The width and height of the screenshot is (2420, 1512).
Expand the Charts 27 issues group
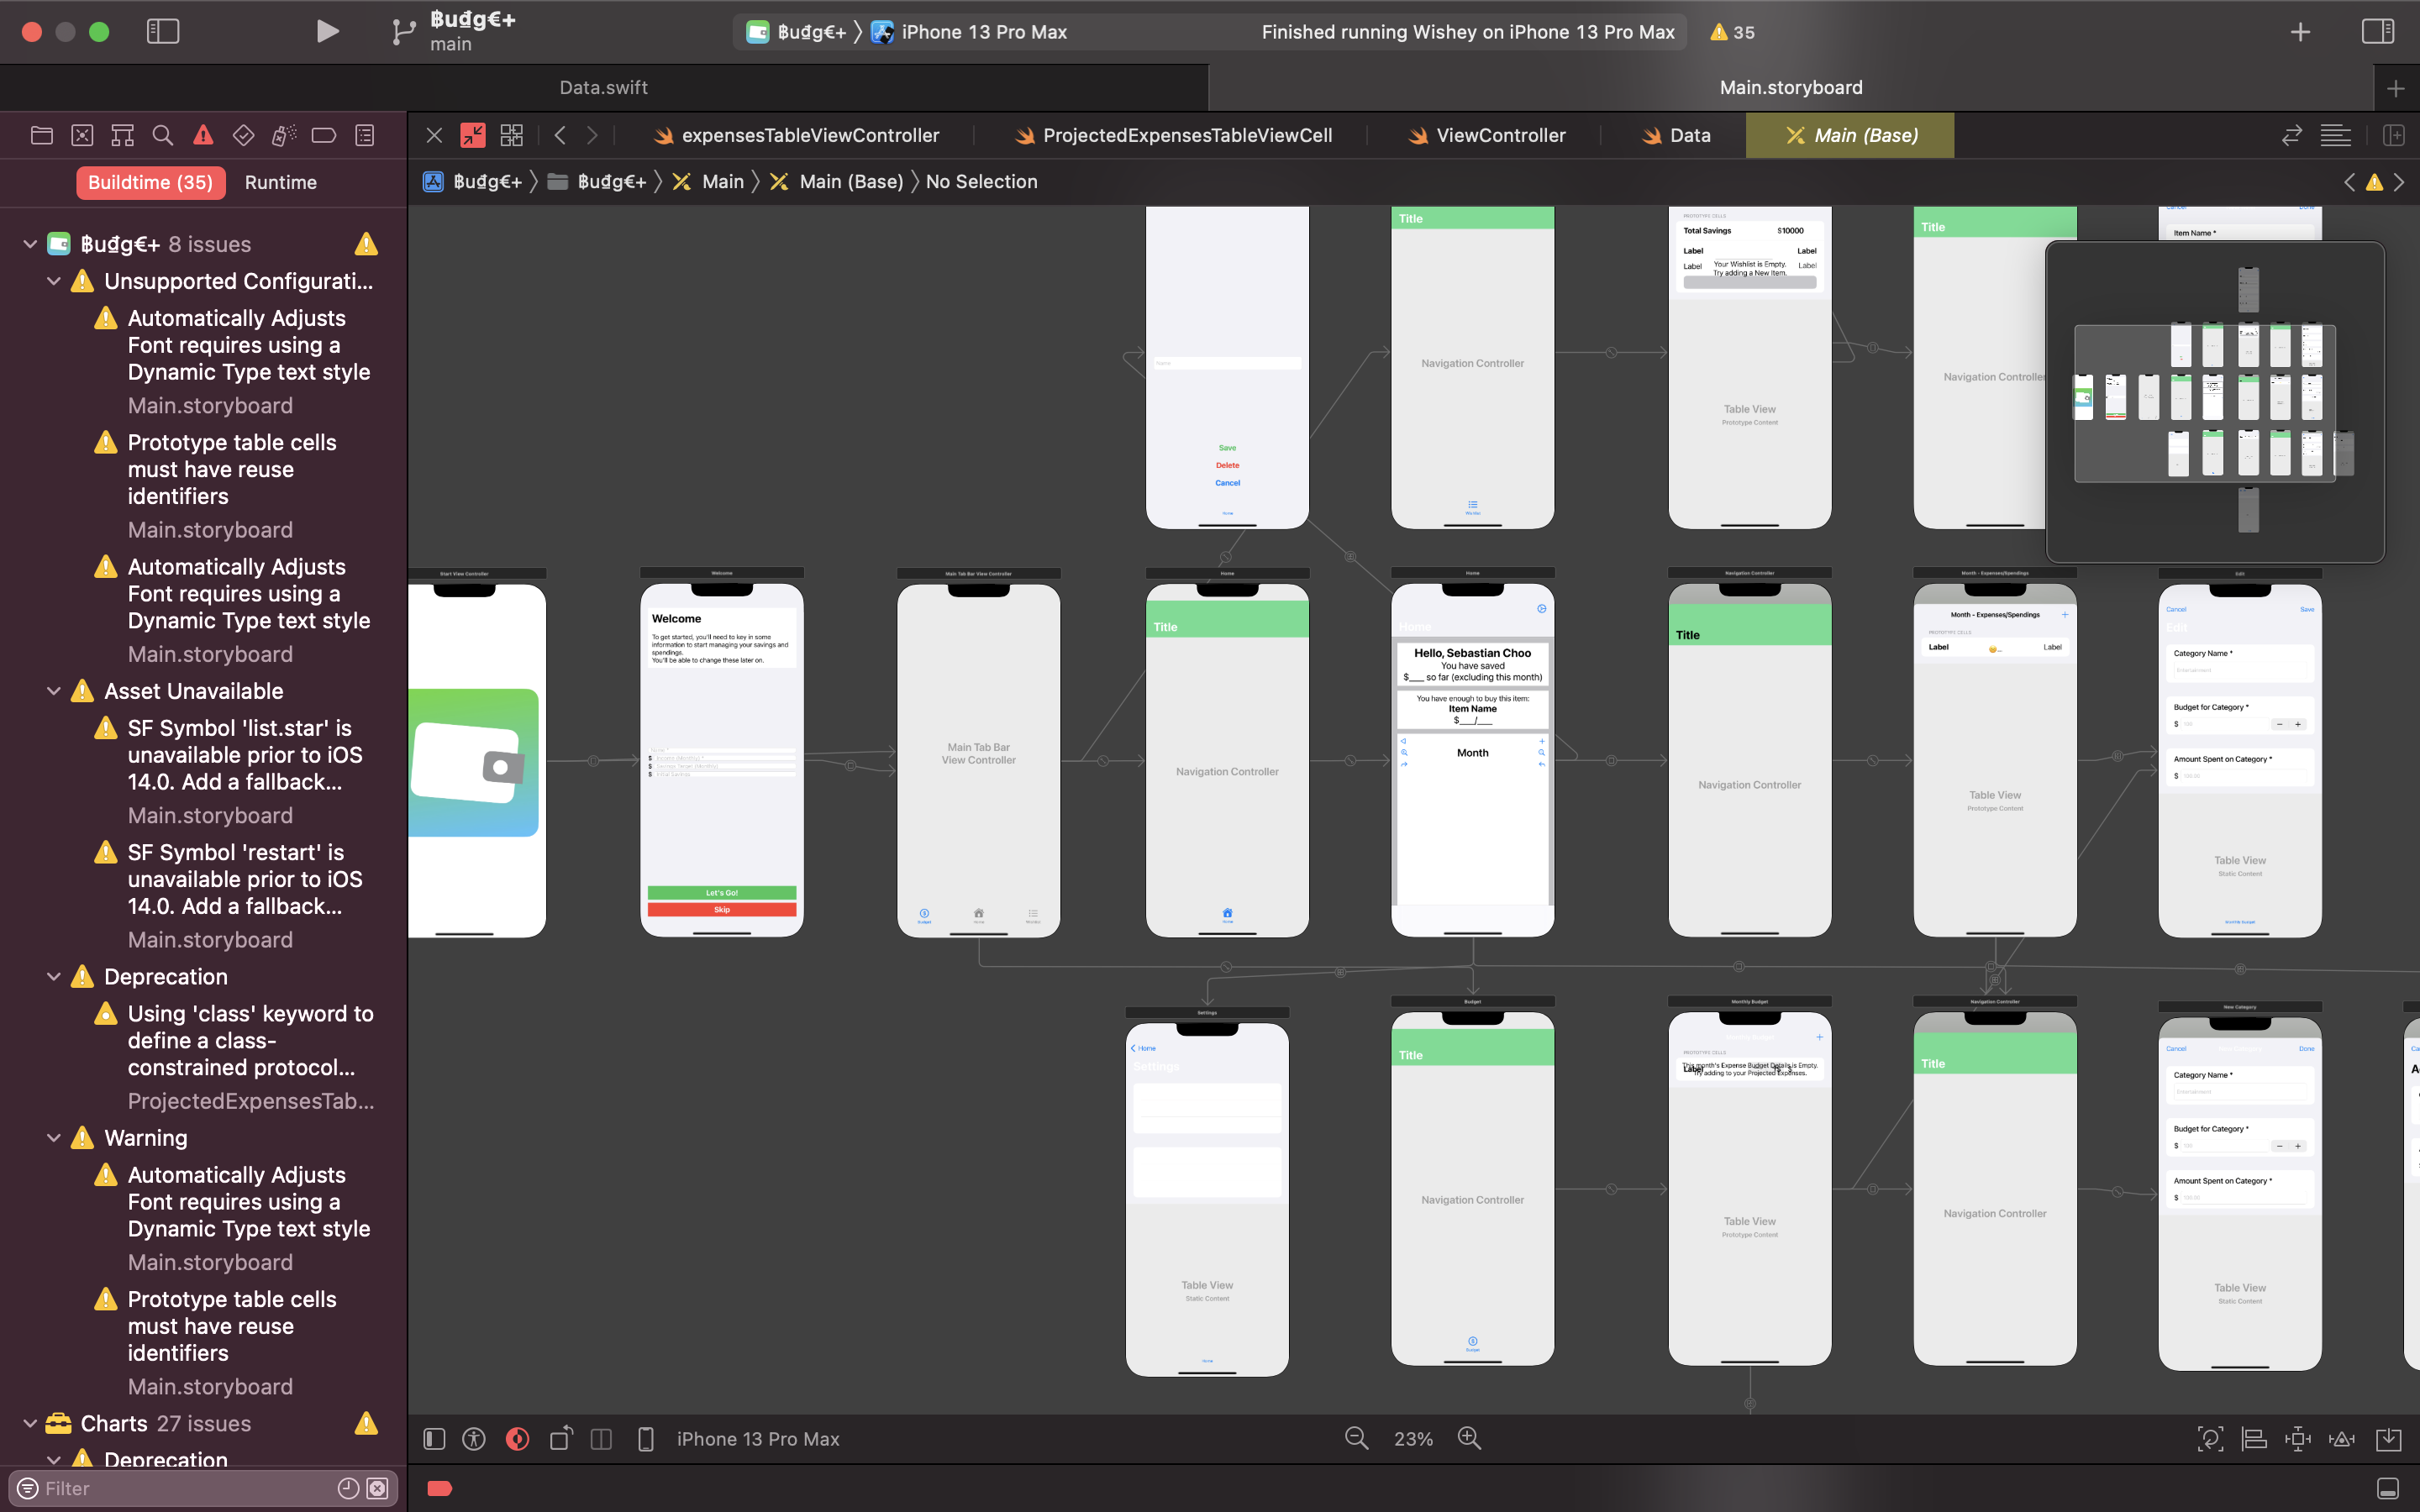point(30,1423)
